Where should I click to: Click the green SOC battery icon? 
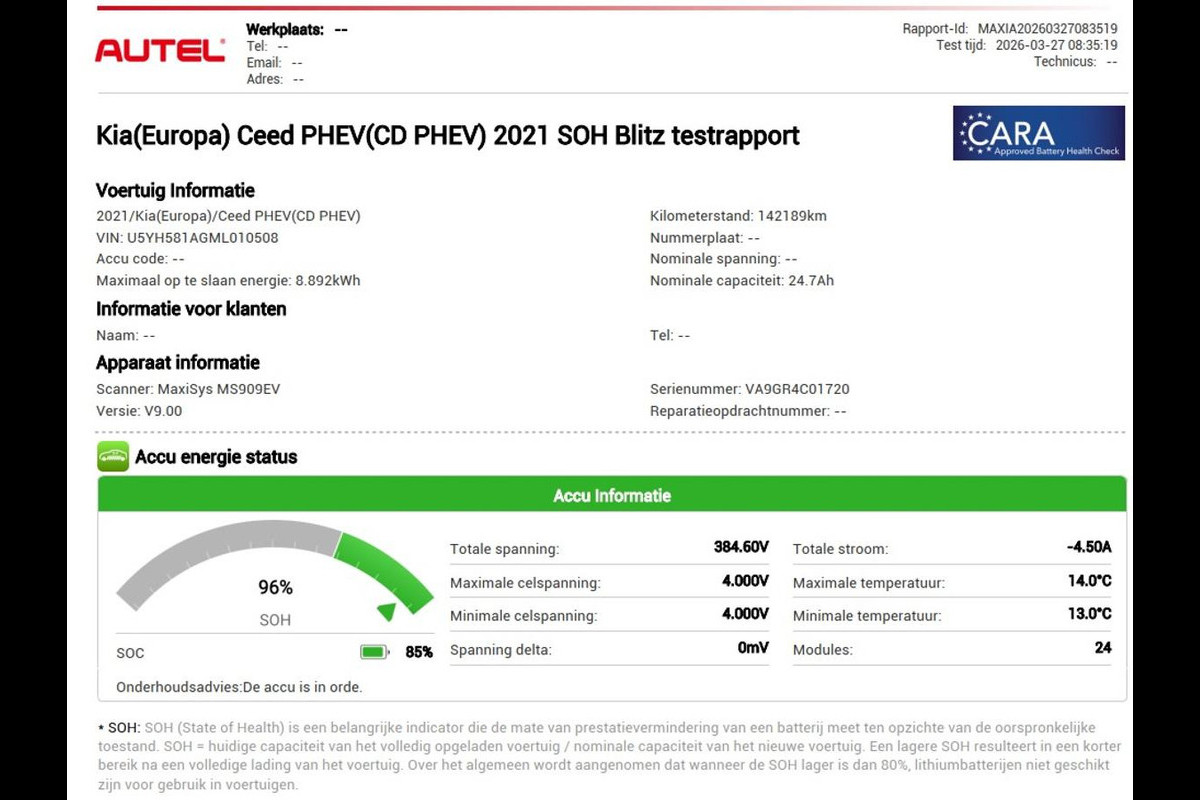coord(374,652)
